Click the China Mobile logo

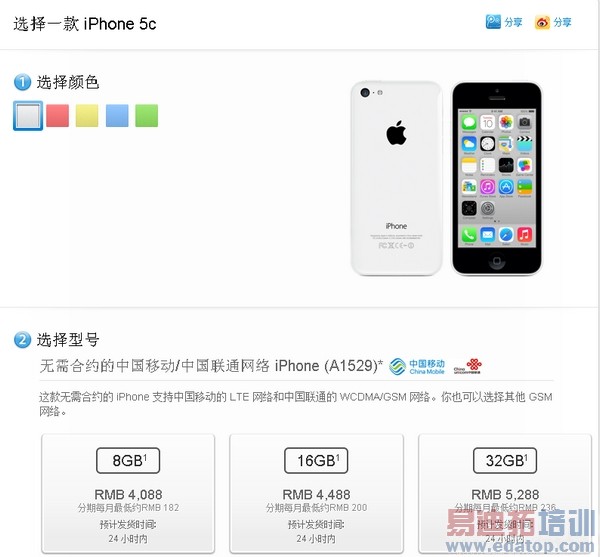pyautogui.click(x=417, y=366)
